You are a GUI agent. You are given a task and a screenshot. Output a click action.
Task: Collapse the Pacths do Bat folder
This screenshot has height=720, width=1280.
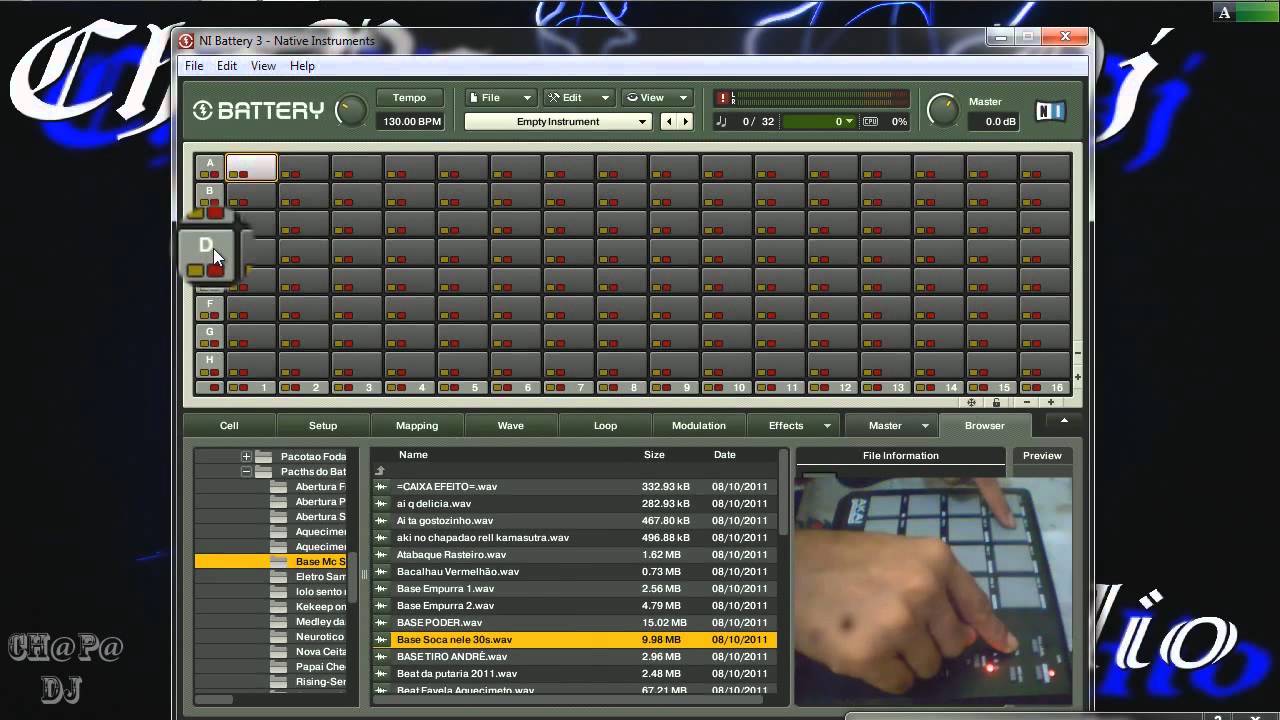pos(246,471)
